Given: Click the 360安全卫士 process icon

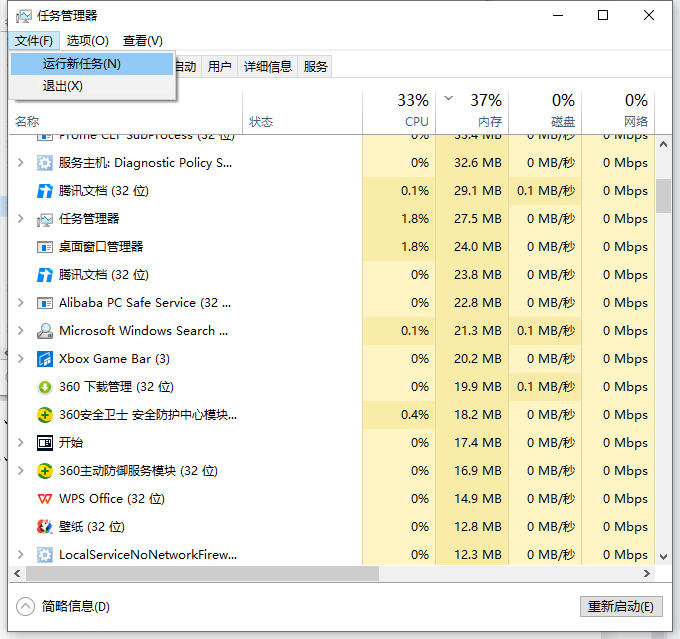Looking at the screenshot, I should click(x=45, y=415).
